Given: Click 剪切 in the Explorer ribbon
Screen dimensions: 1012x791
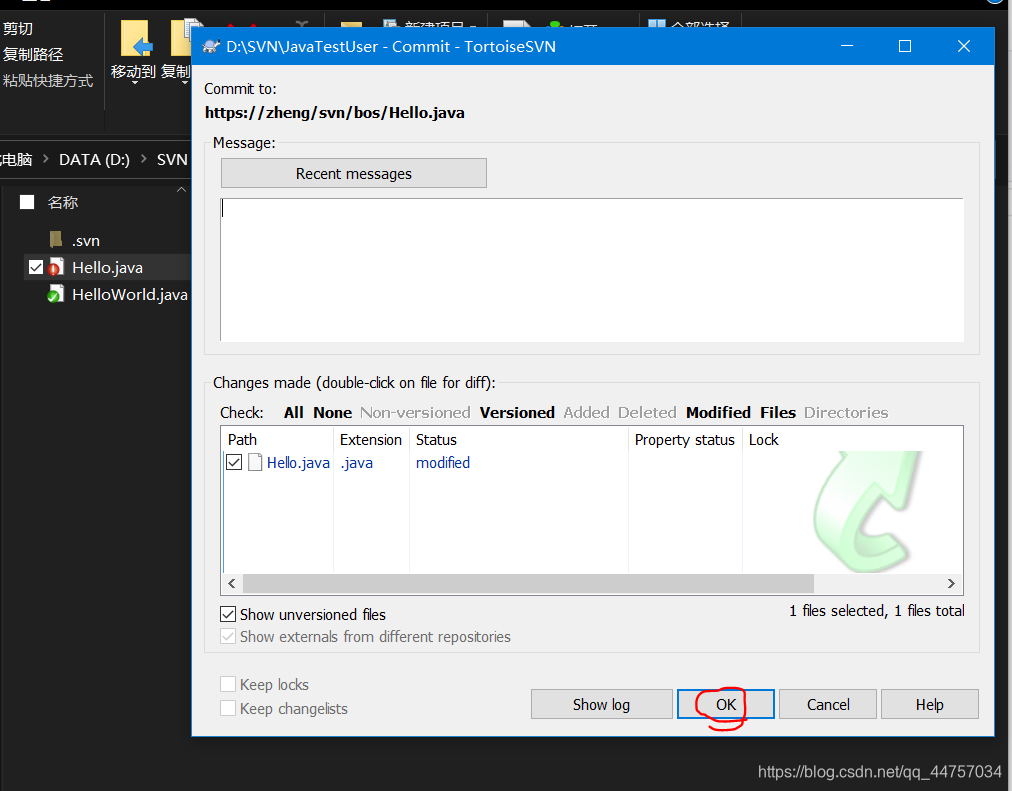Looking at the screenshot, I should point(17,28).
